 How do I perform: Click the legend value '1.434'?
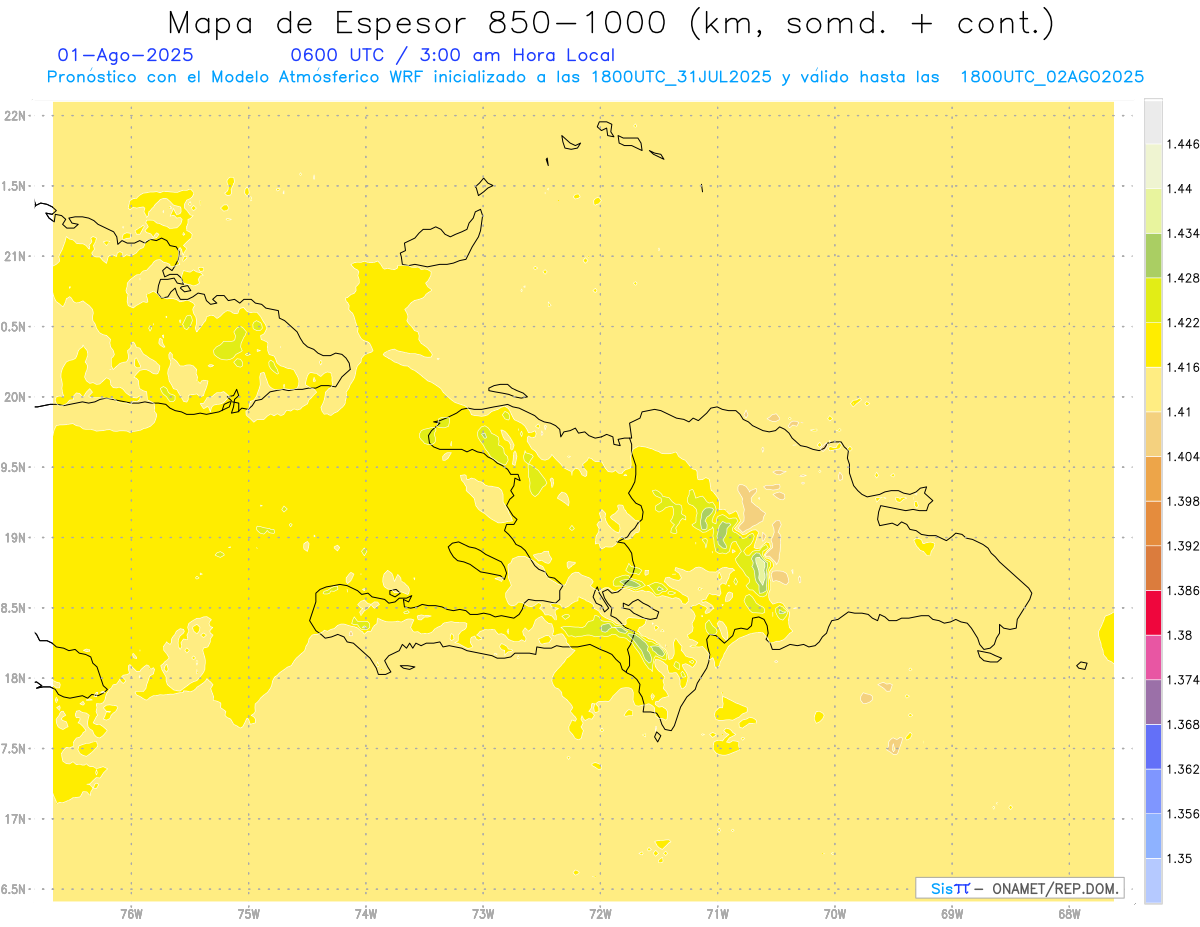click(1183, 233)
